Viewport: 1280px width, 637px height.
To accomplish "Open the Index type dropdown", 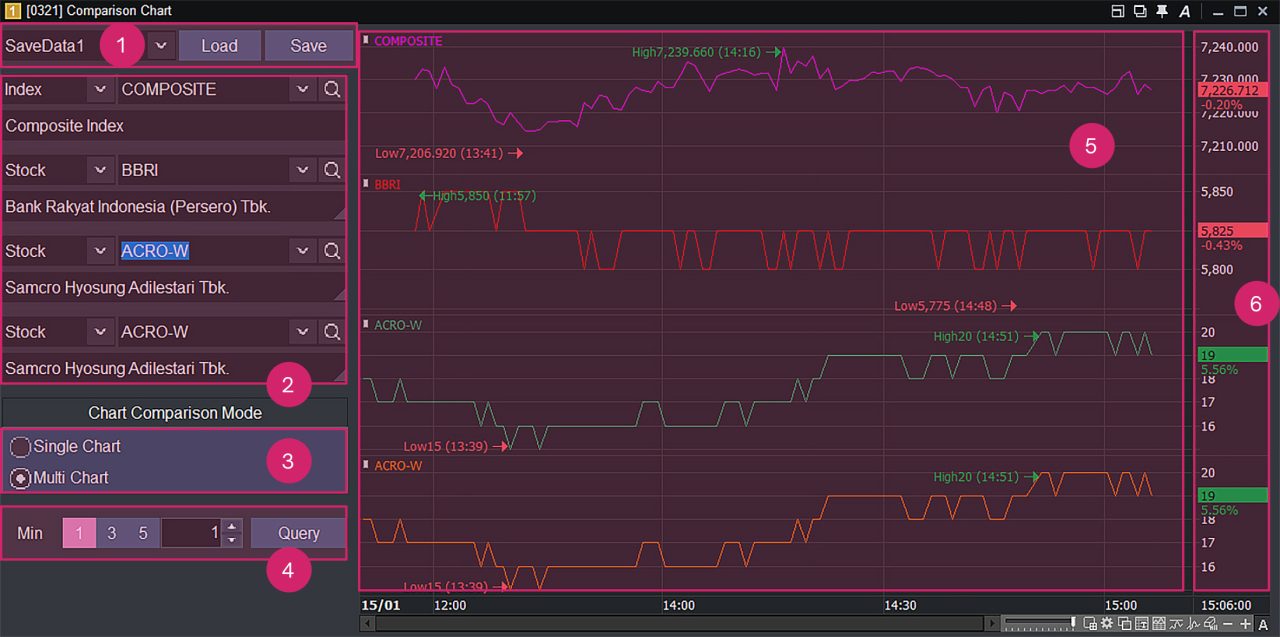I will (x=99, y=89).
